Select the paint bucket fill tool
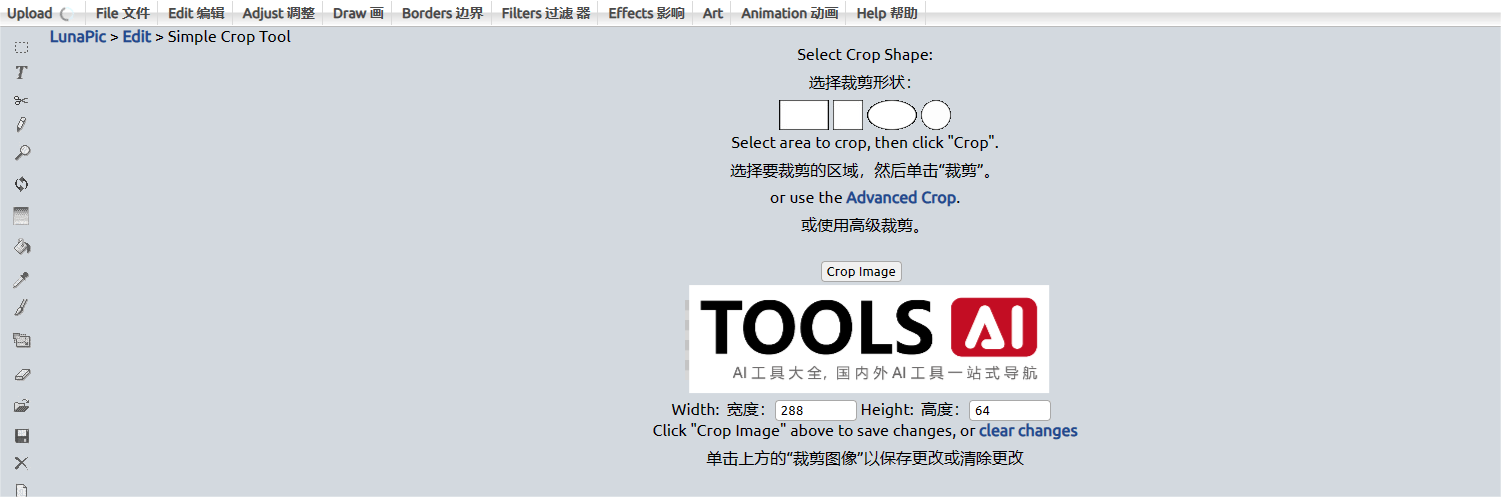This screenshot has height=497, width=1501. (21, 247)
